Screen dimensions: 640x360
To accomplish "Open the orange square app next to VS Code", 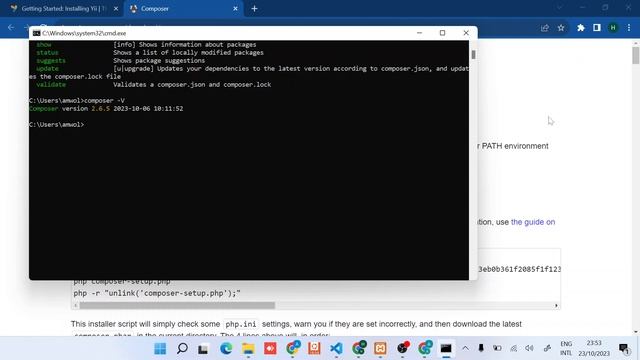I will pyautogui.click(x=314, y=349).
